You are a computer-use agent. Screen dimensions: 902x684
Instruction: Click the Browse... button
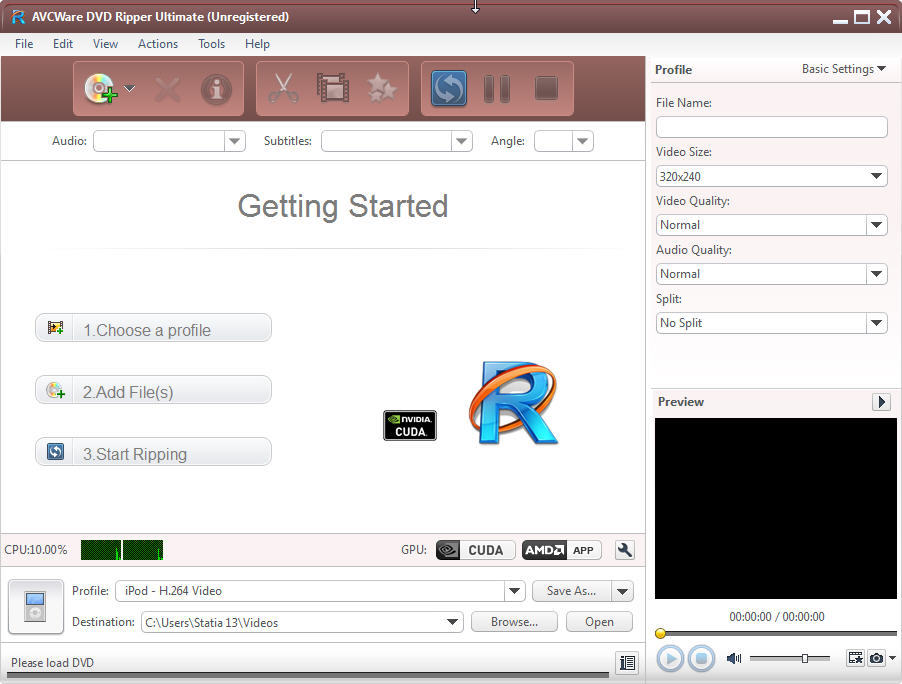[x=514, y=622]
